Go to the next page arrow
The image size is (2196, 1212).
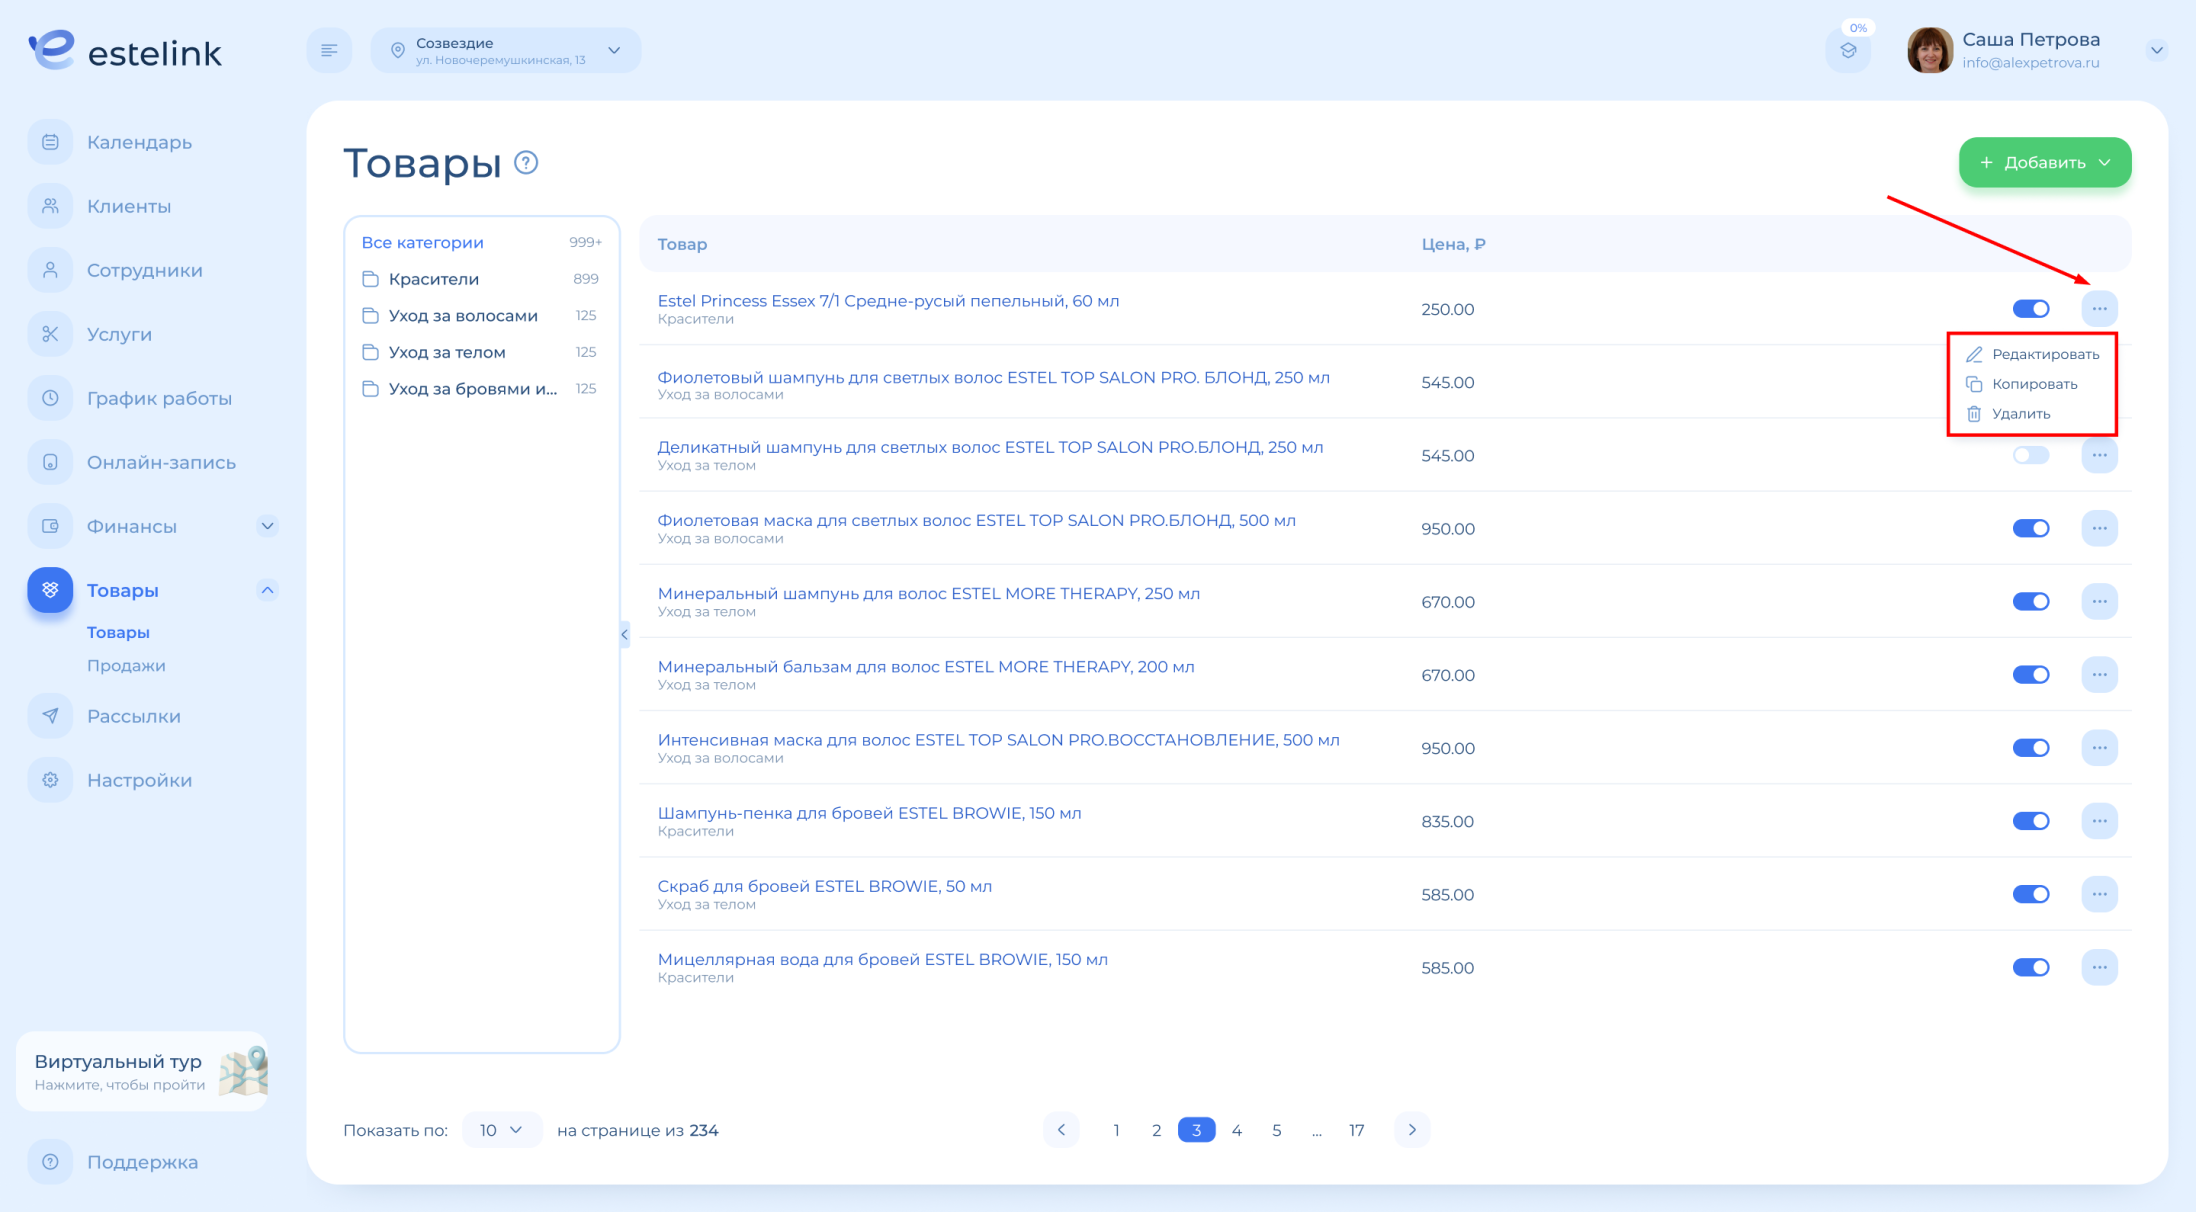pyautogui.click(x=1412, y=1130)
